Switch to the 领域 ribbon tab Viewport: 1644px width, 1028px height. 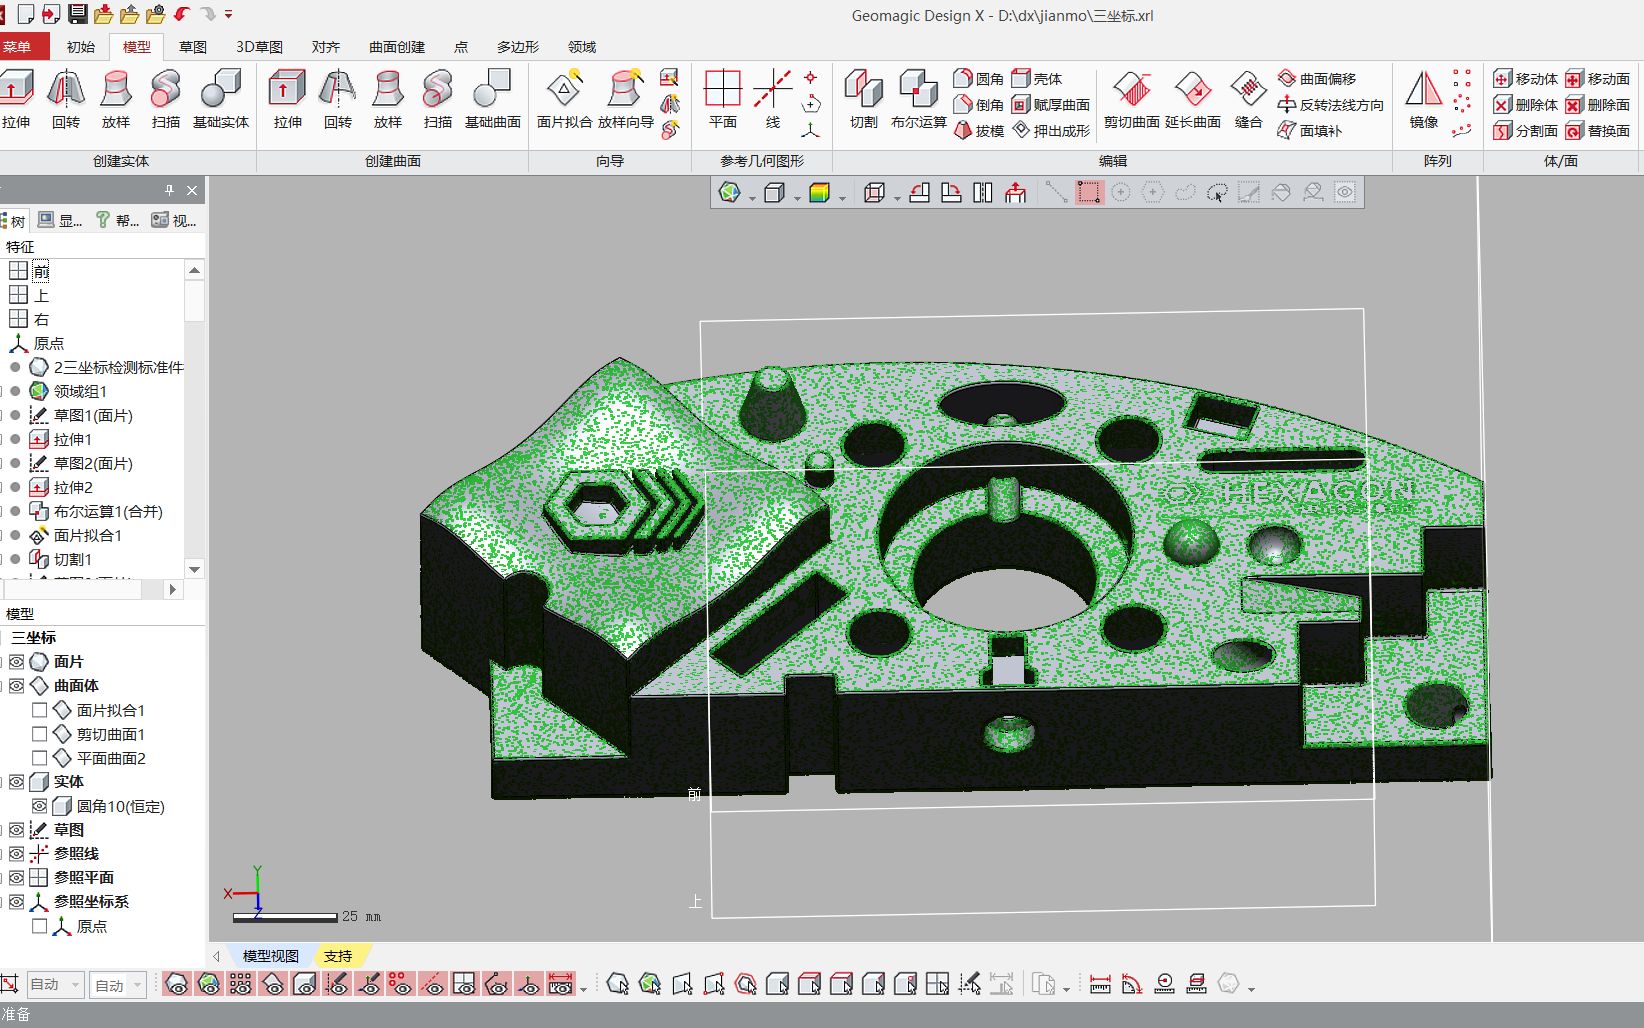coord(581,46)
